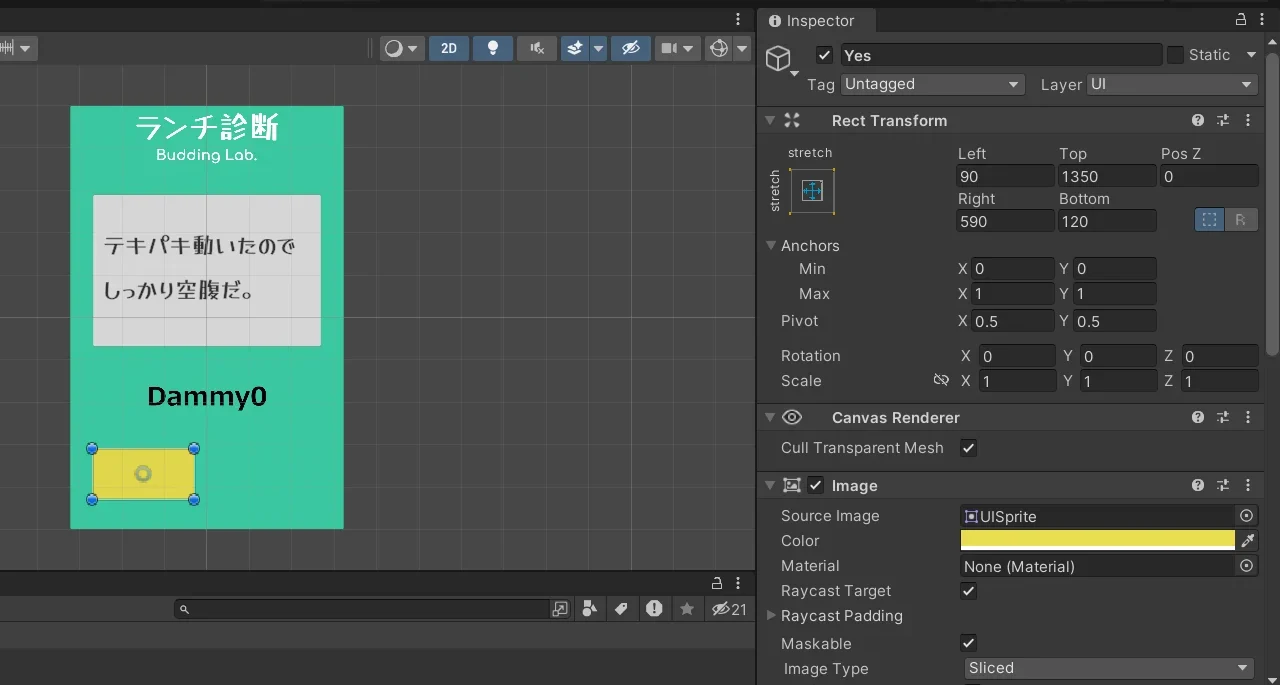The image size is (1280, 685).
Task: Open Rect Transform presets
Action: 1223,120
